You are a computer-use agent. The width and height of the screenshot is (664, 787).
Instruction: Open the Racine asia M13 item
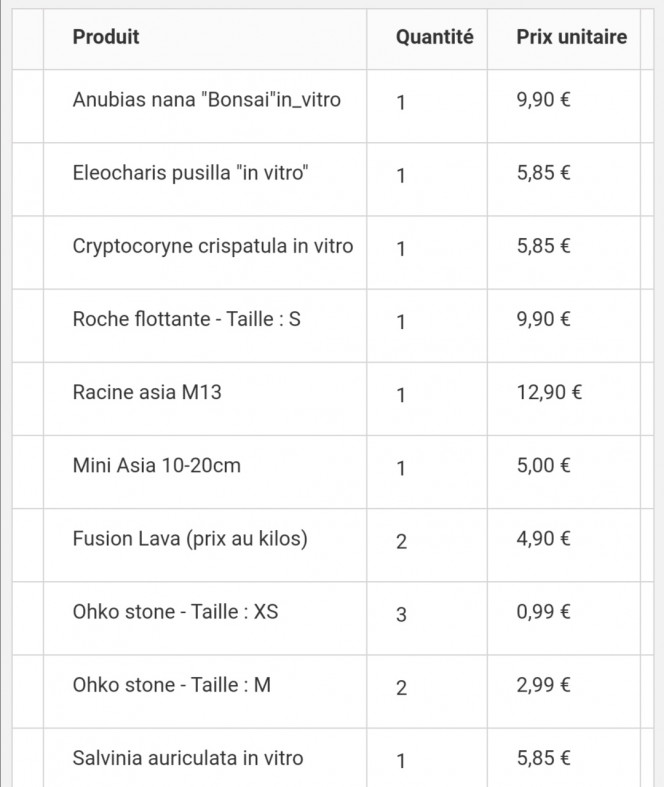pos(147,392)
